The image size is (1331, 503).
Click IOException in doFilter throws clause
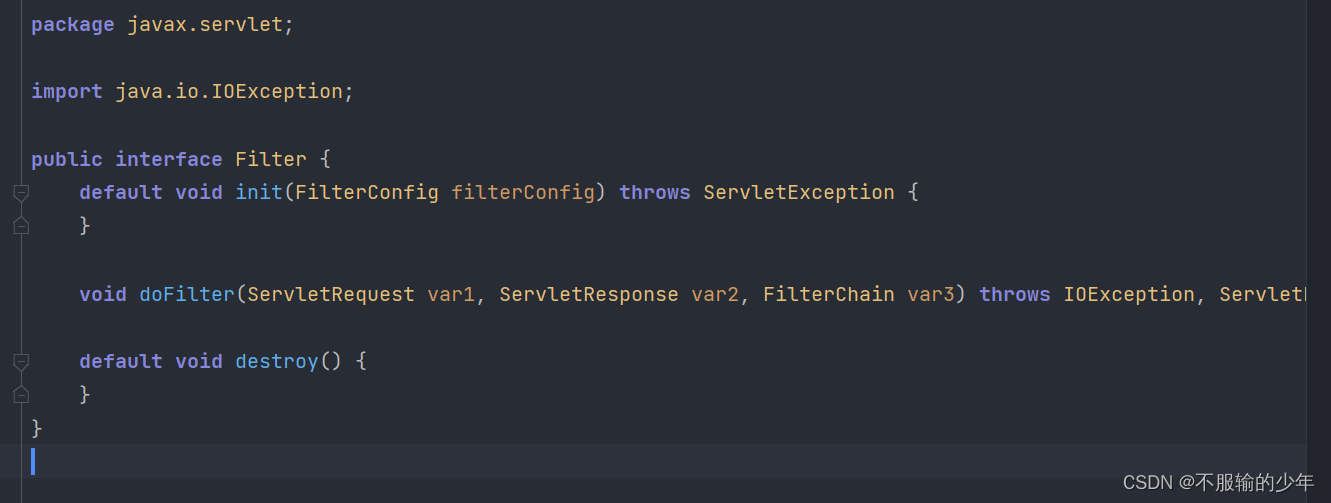click(1128, 294)
